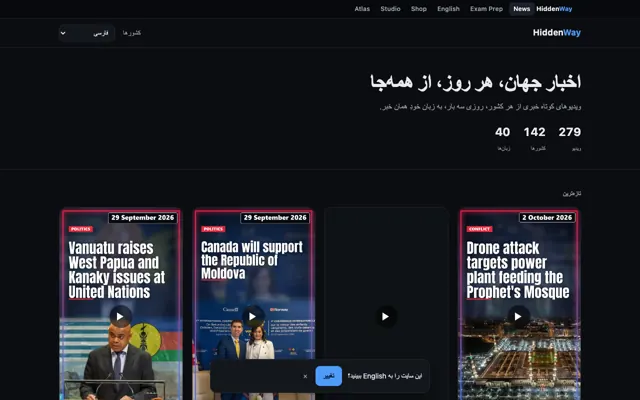Open headline 'Canada will support the Republic of Moldova'
Image resolution: width=640 pixels, height=400 pixels.
coord(252,260)
